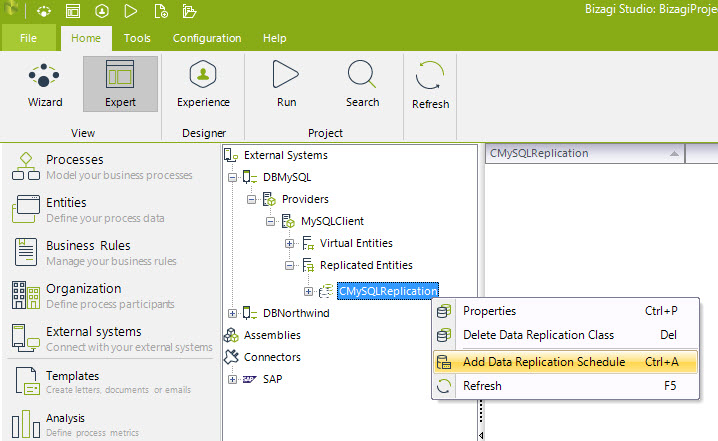Open the File menu tab
The height and width of the screenshot is (441, 718).
pos(28,38)
